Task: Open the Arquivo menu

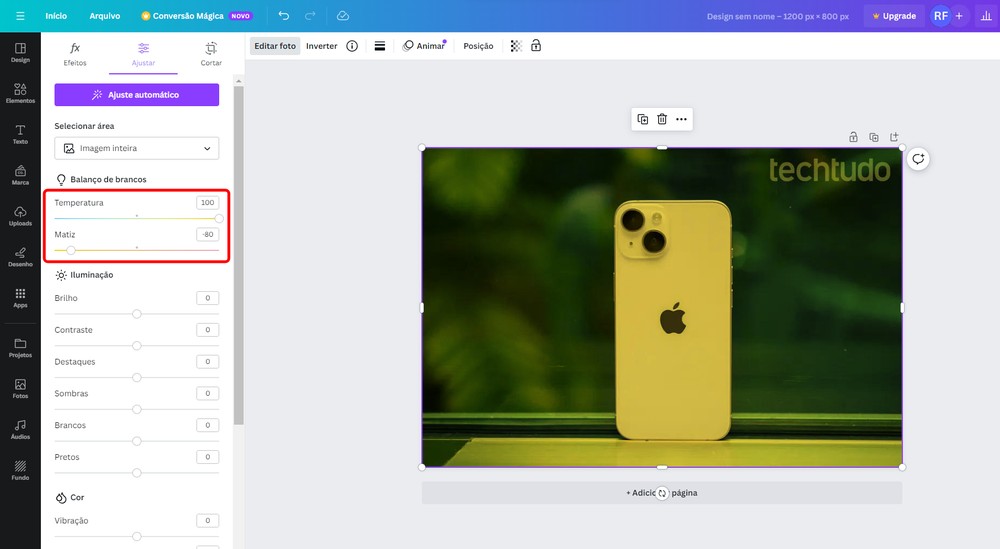Action: (x=104, y=16)
